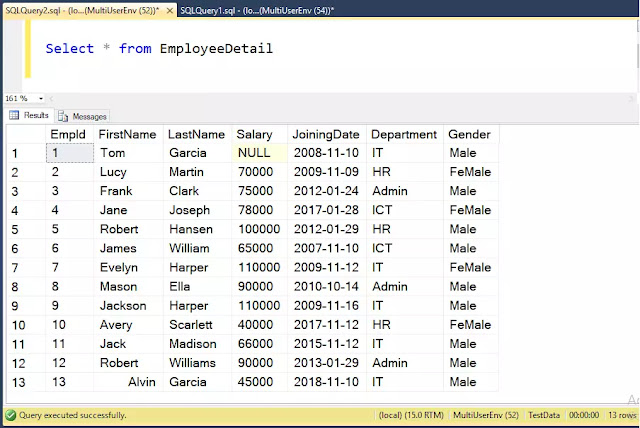Click department ICT for Jane
Screen dimensions: 640x428
click(382, 210)
